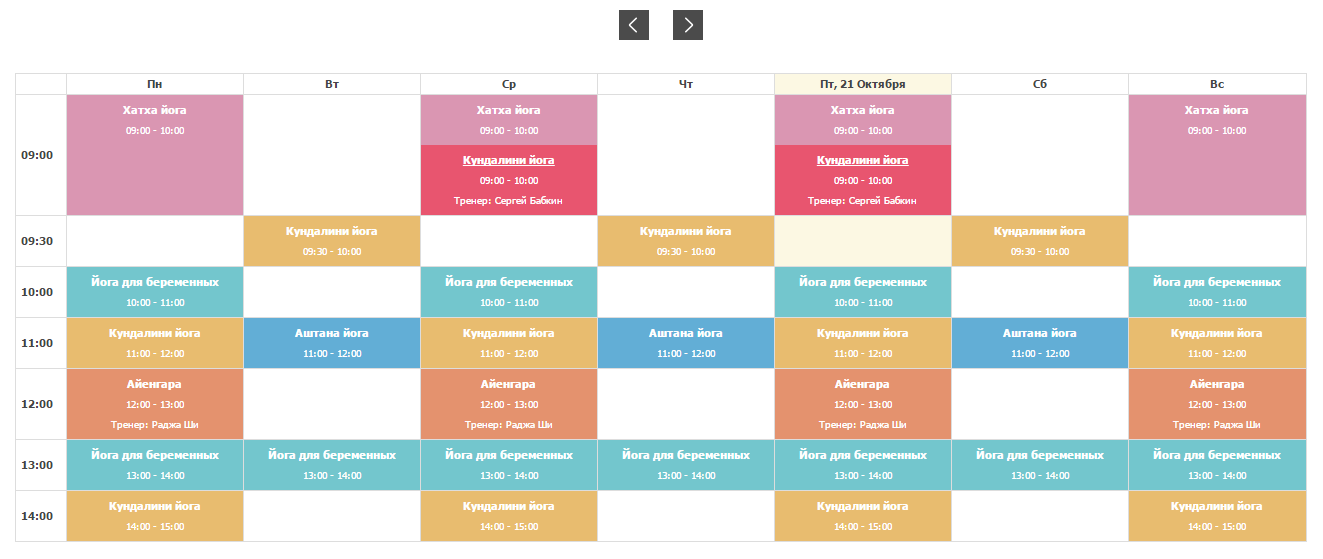Image resolution: width=1323 pixels, height=559 pixels.
Task: Select Tuesday's Кундалини йога 09:30 session
Action: pyautogui.click(x=331, y=241)
